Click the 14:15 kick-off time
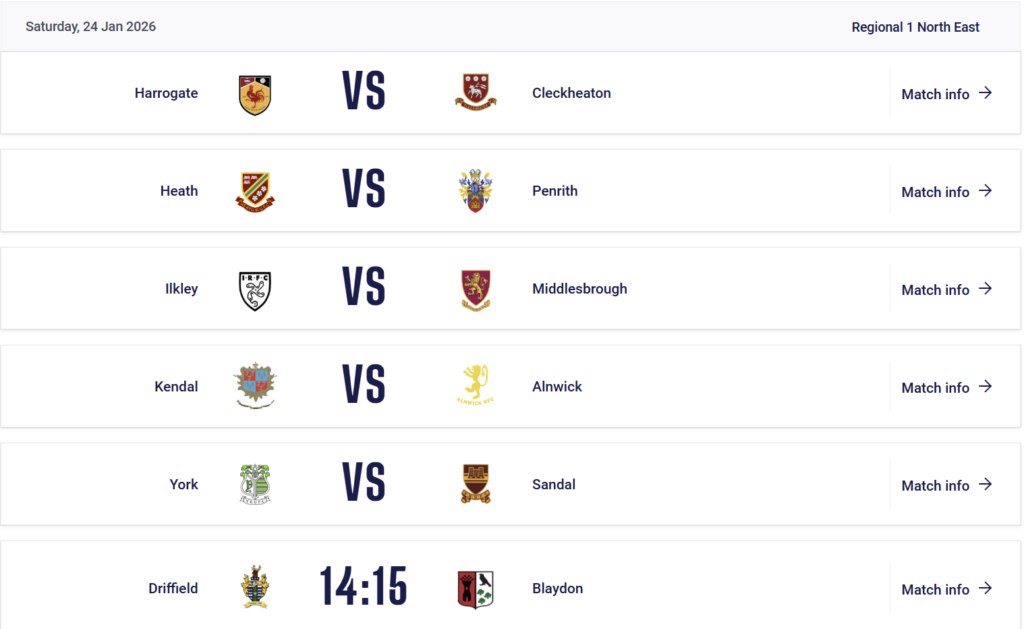Viewport: 1024px width, 629px height. coord(363,588)
